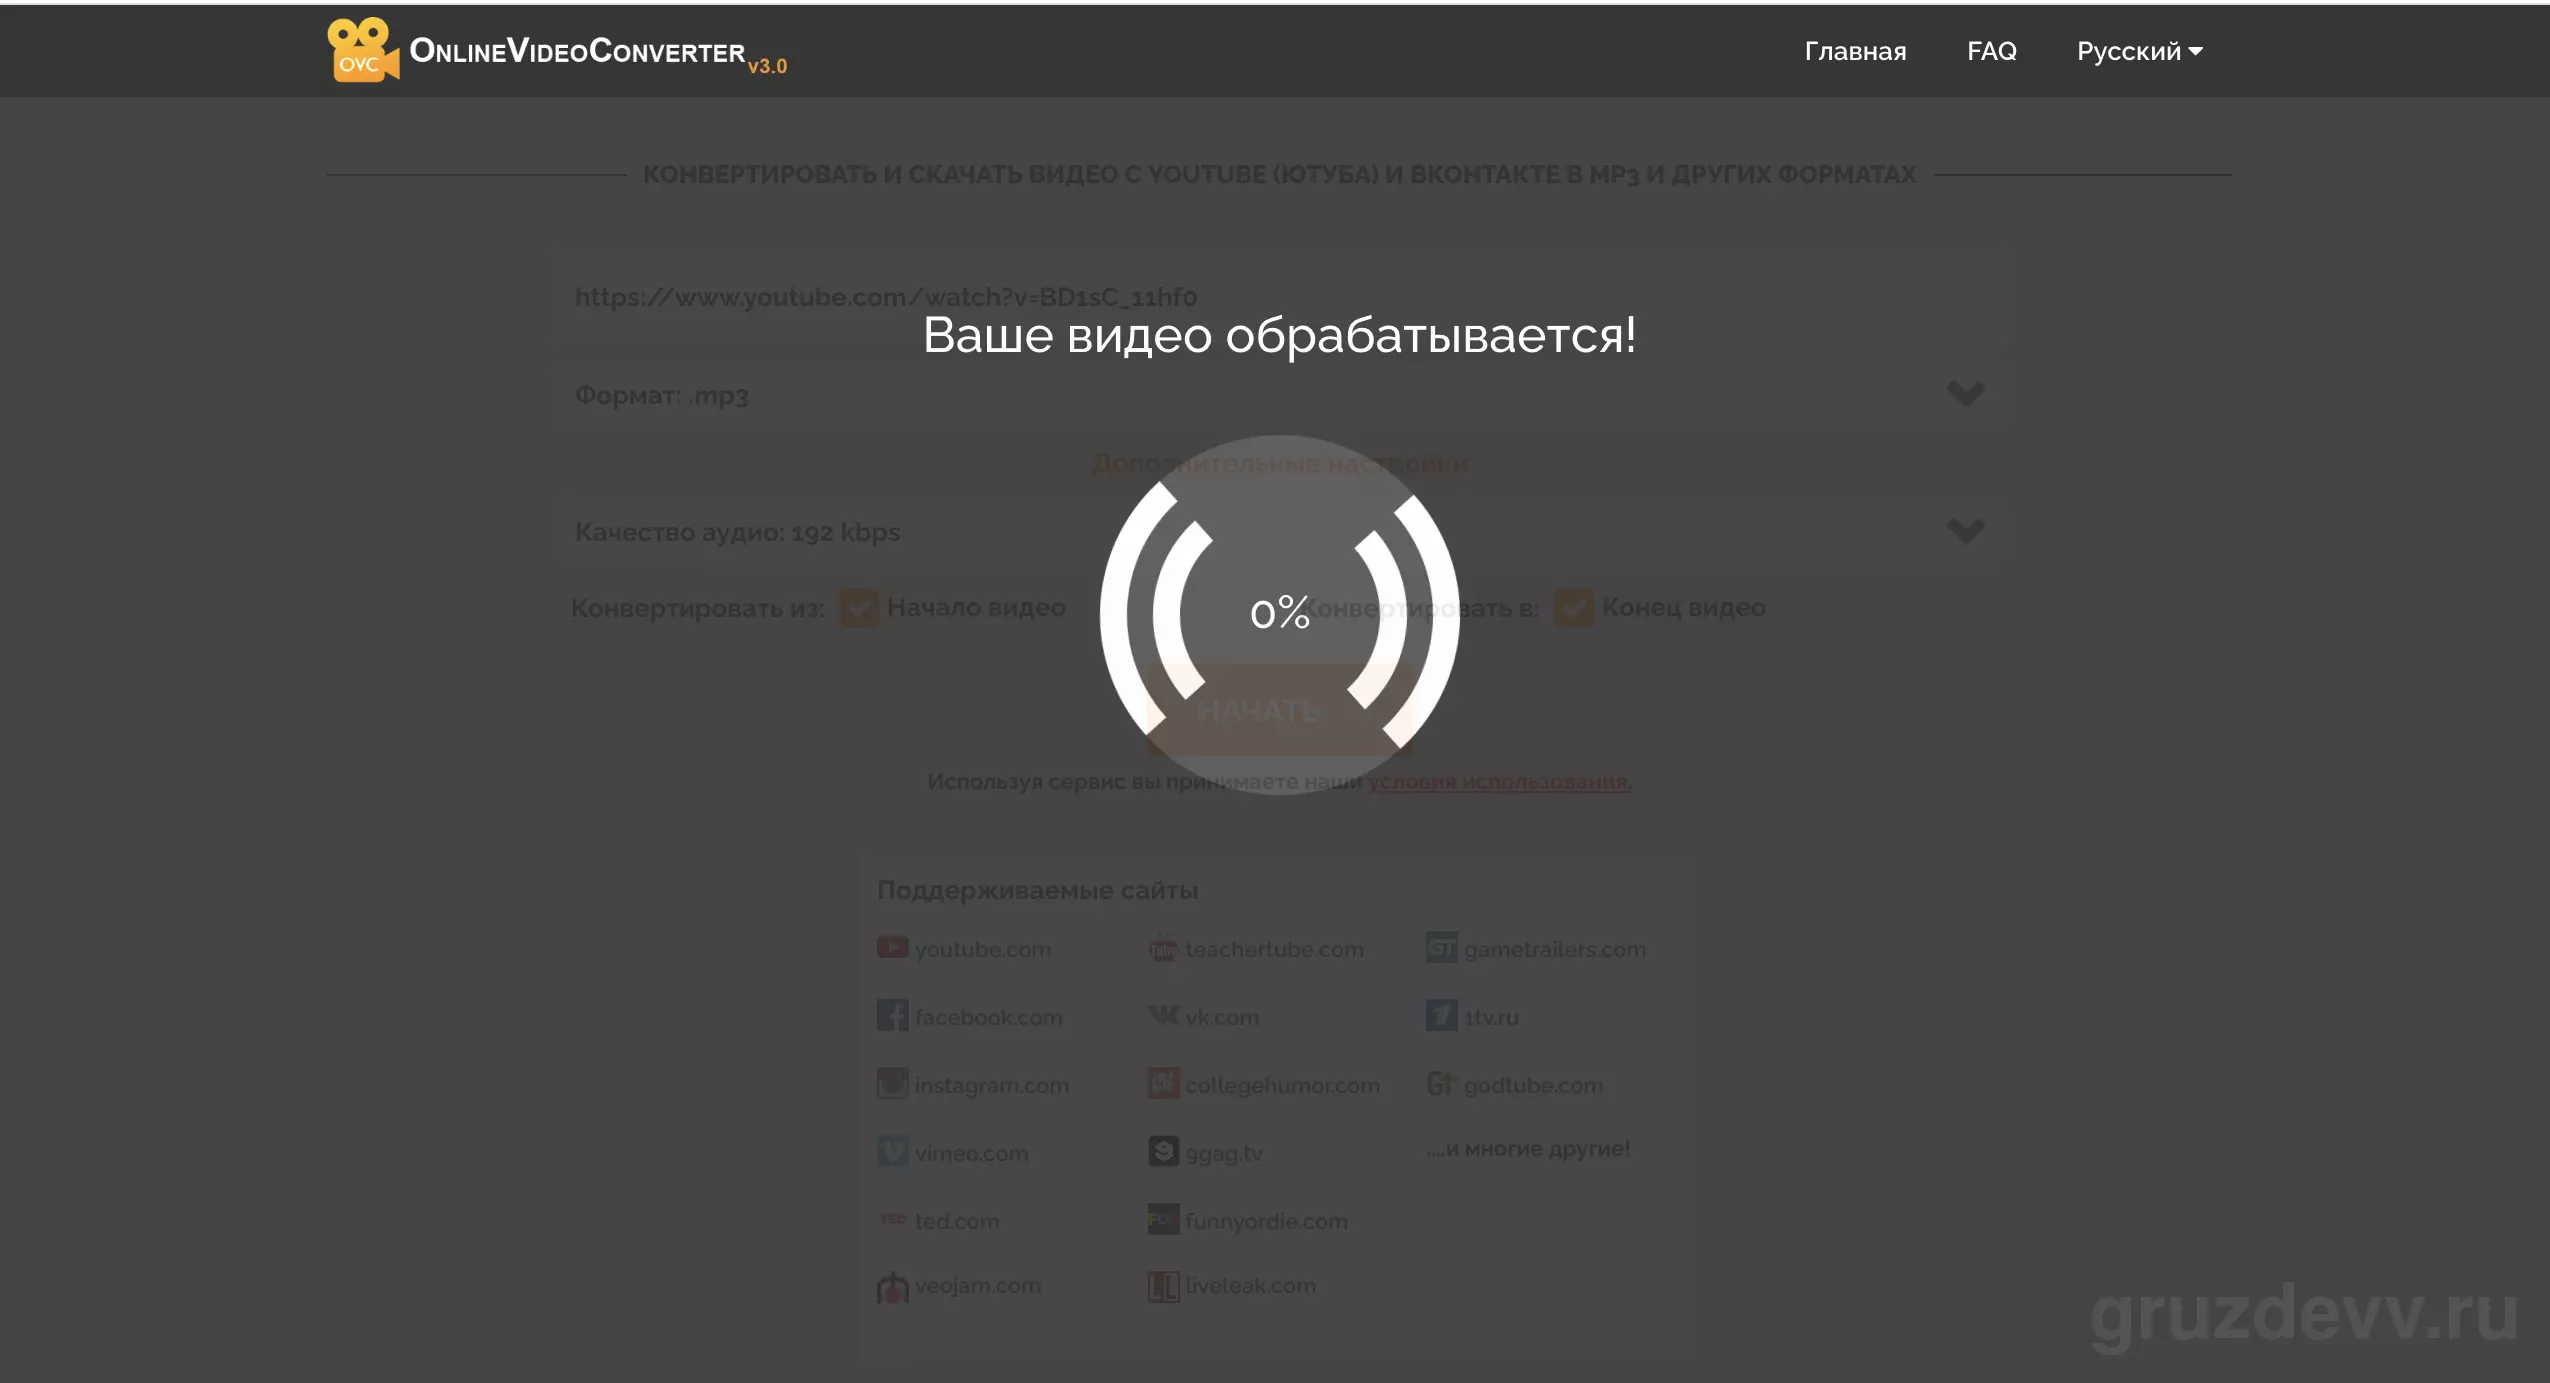Toggle the Начало видео checkbox
2550x1383 pixels.
[859, 607]
